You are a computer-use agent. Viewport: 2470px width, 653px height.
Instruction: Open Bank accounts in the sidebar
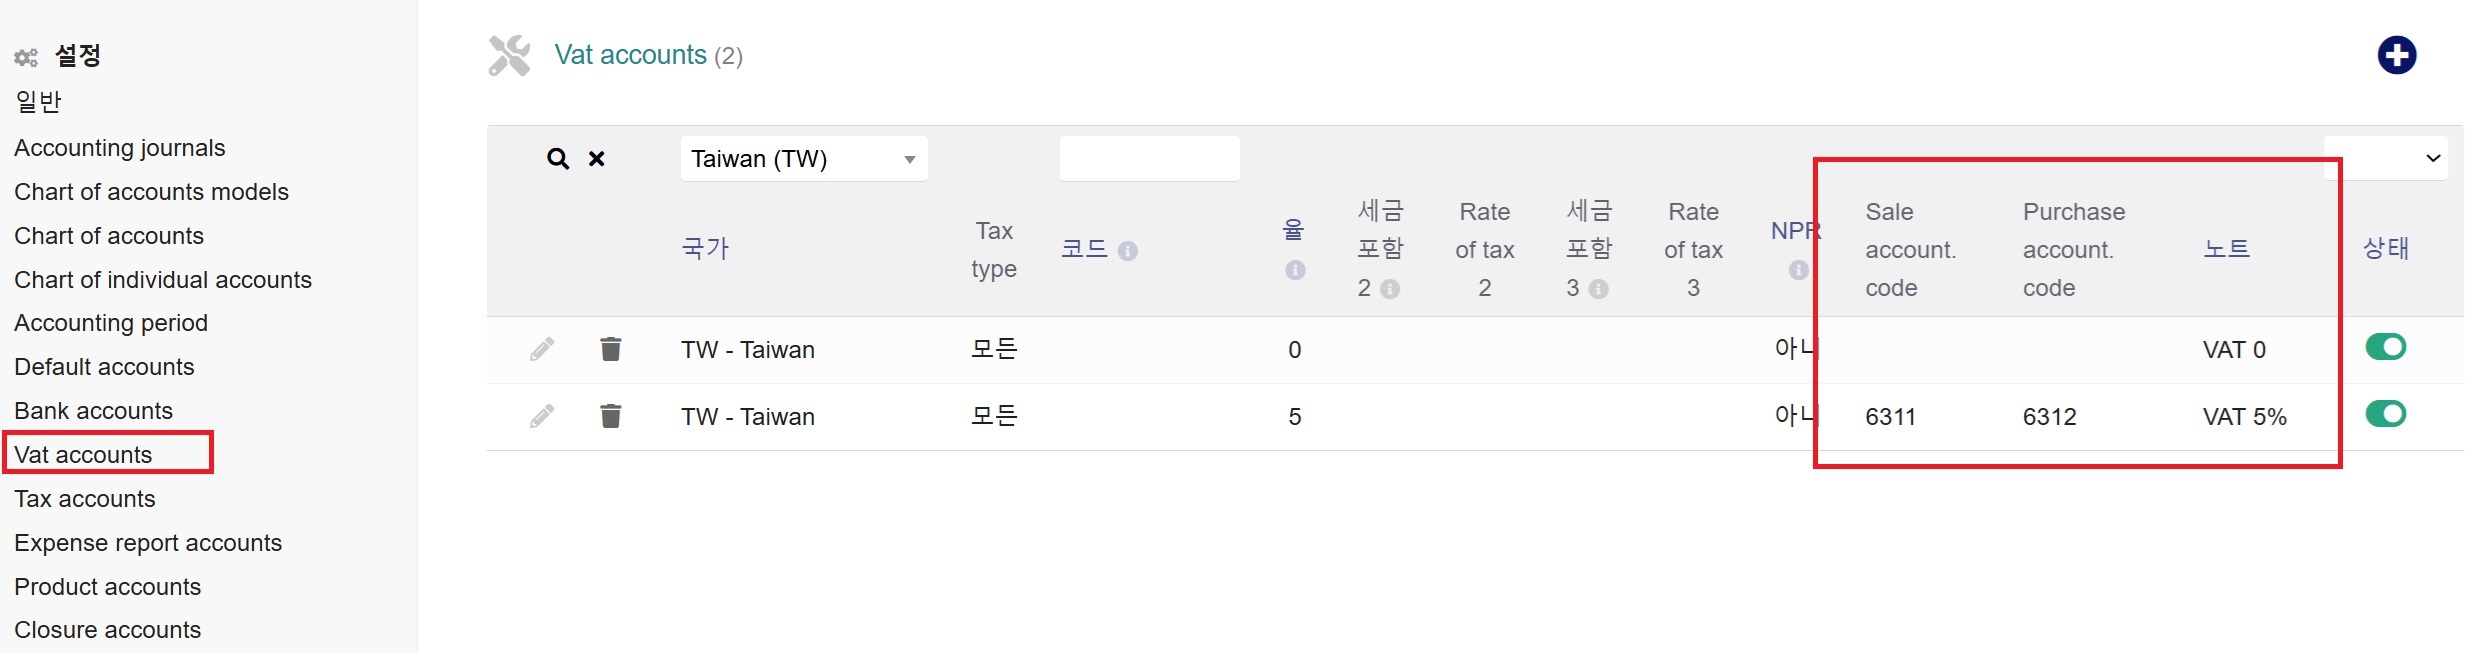pyautogui.click(x=94, y=411)
